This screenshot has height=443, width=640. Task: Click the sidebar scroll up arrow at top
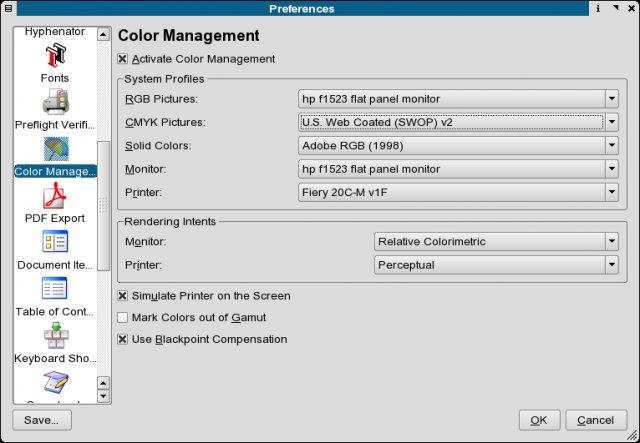(103, 34)
